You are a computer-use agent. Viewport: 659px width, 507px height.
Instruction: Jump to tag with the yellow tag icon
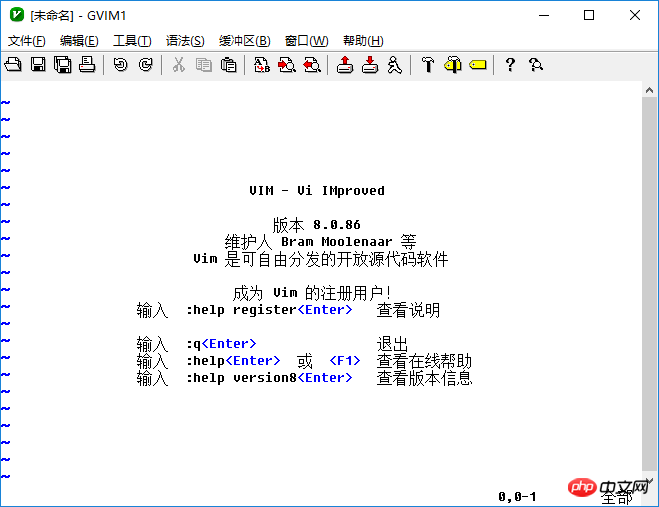(x=478, y=65)
